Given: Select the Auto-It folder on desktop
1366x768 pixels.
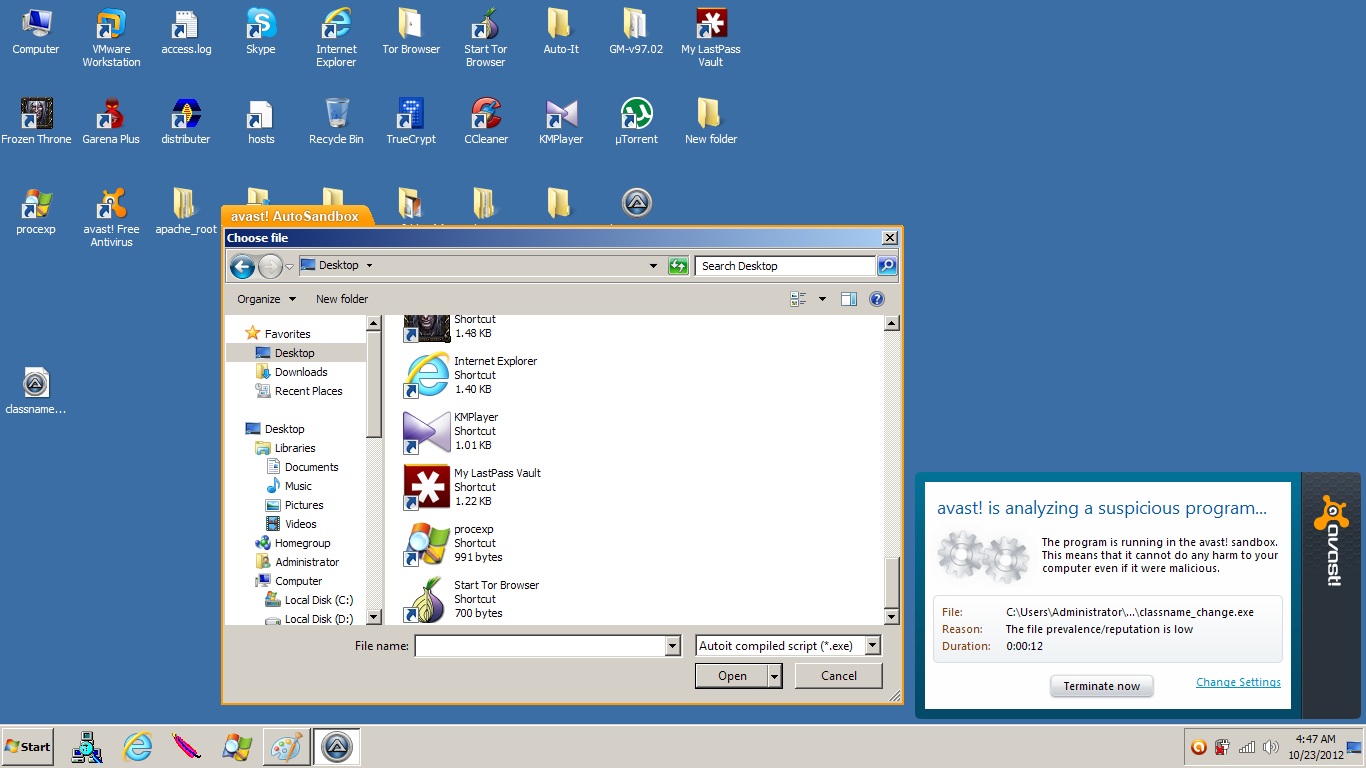Looking at the screenshot, I should [561, 32].
